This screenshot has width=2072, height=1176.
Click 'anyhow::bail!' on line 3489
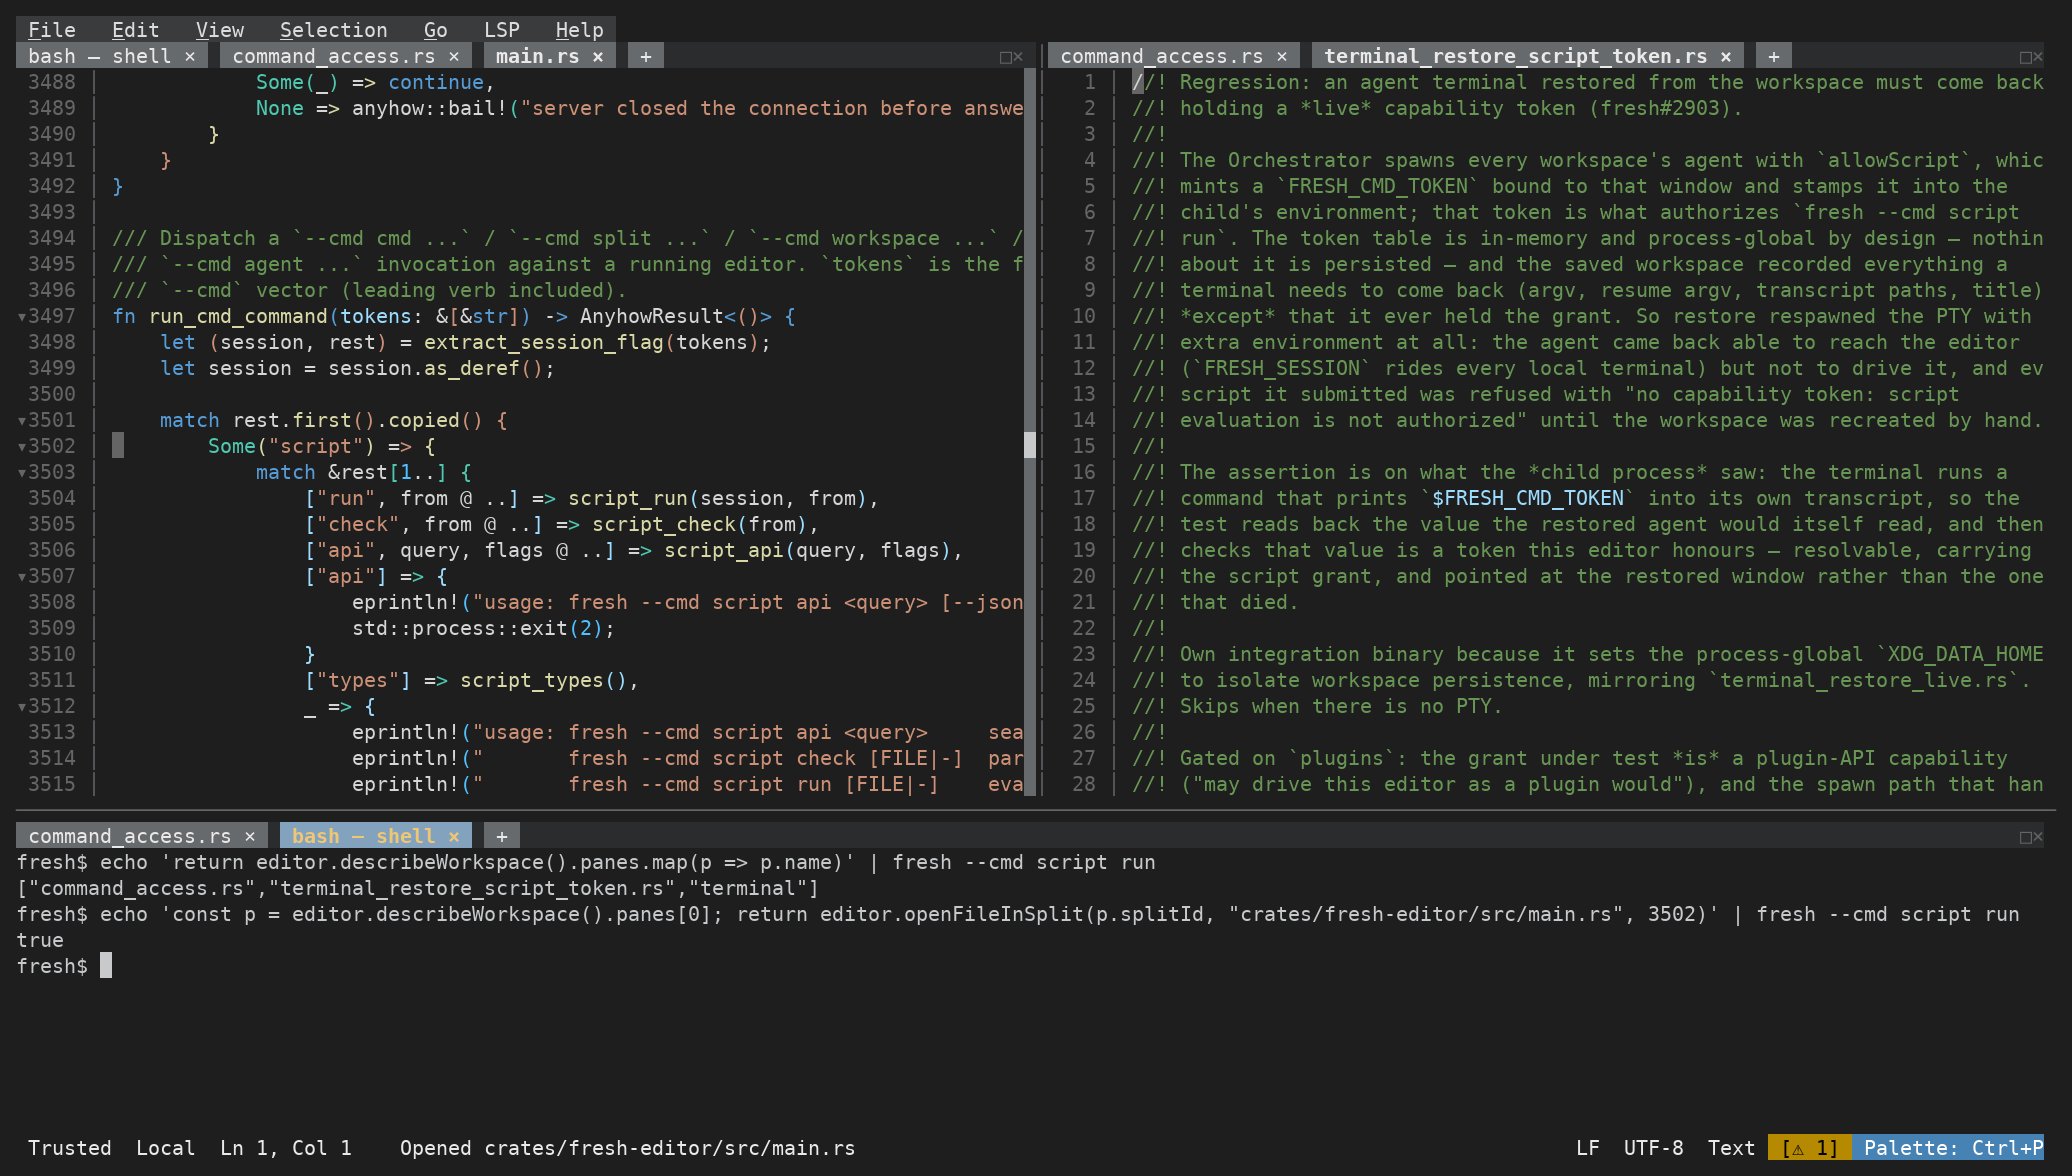430,109
